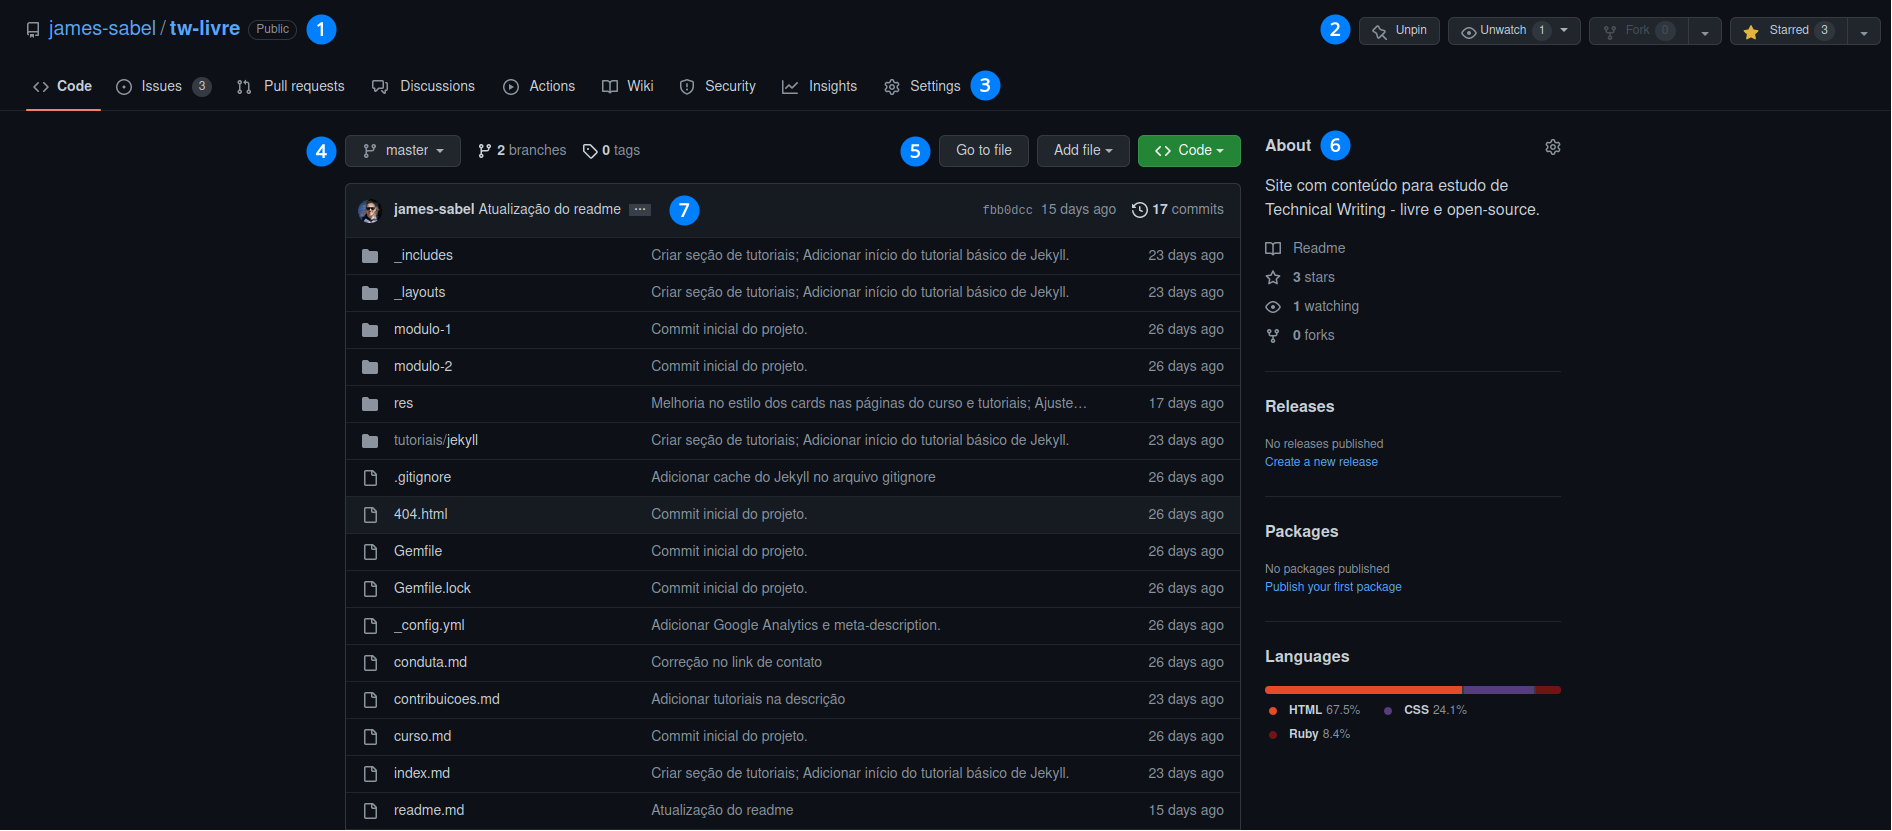
Task: Click the repository book icon beside james-sabel
Action: click(x=33, y=30)
